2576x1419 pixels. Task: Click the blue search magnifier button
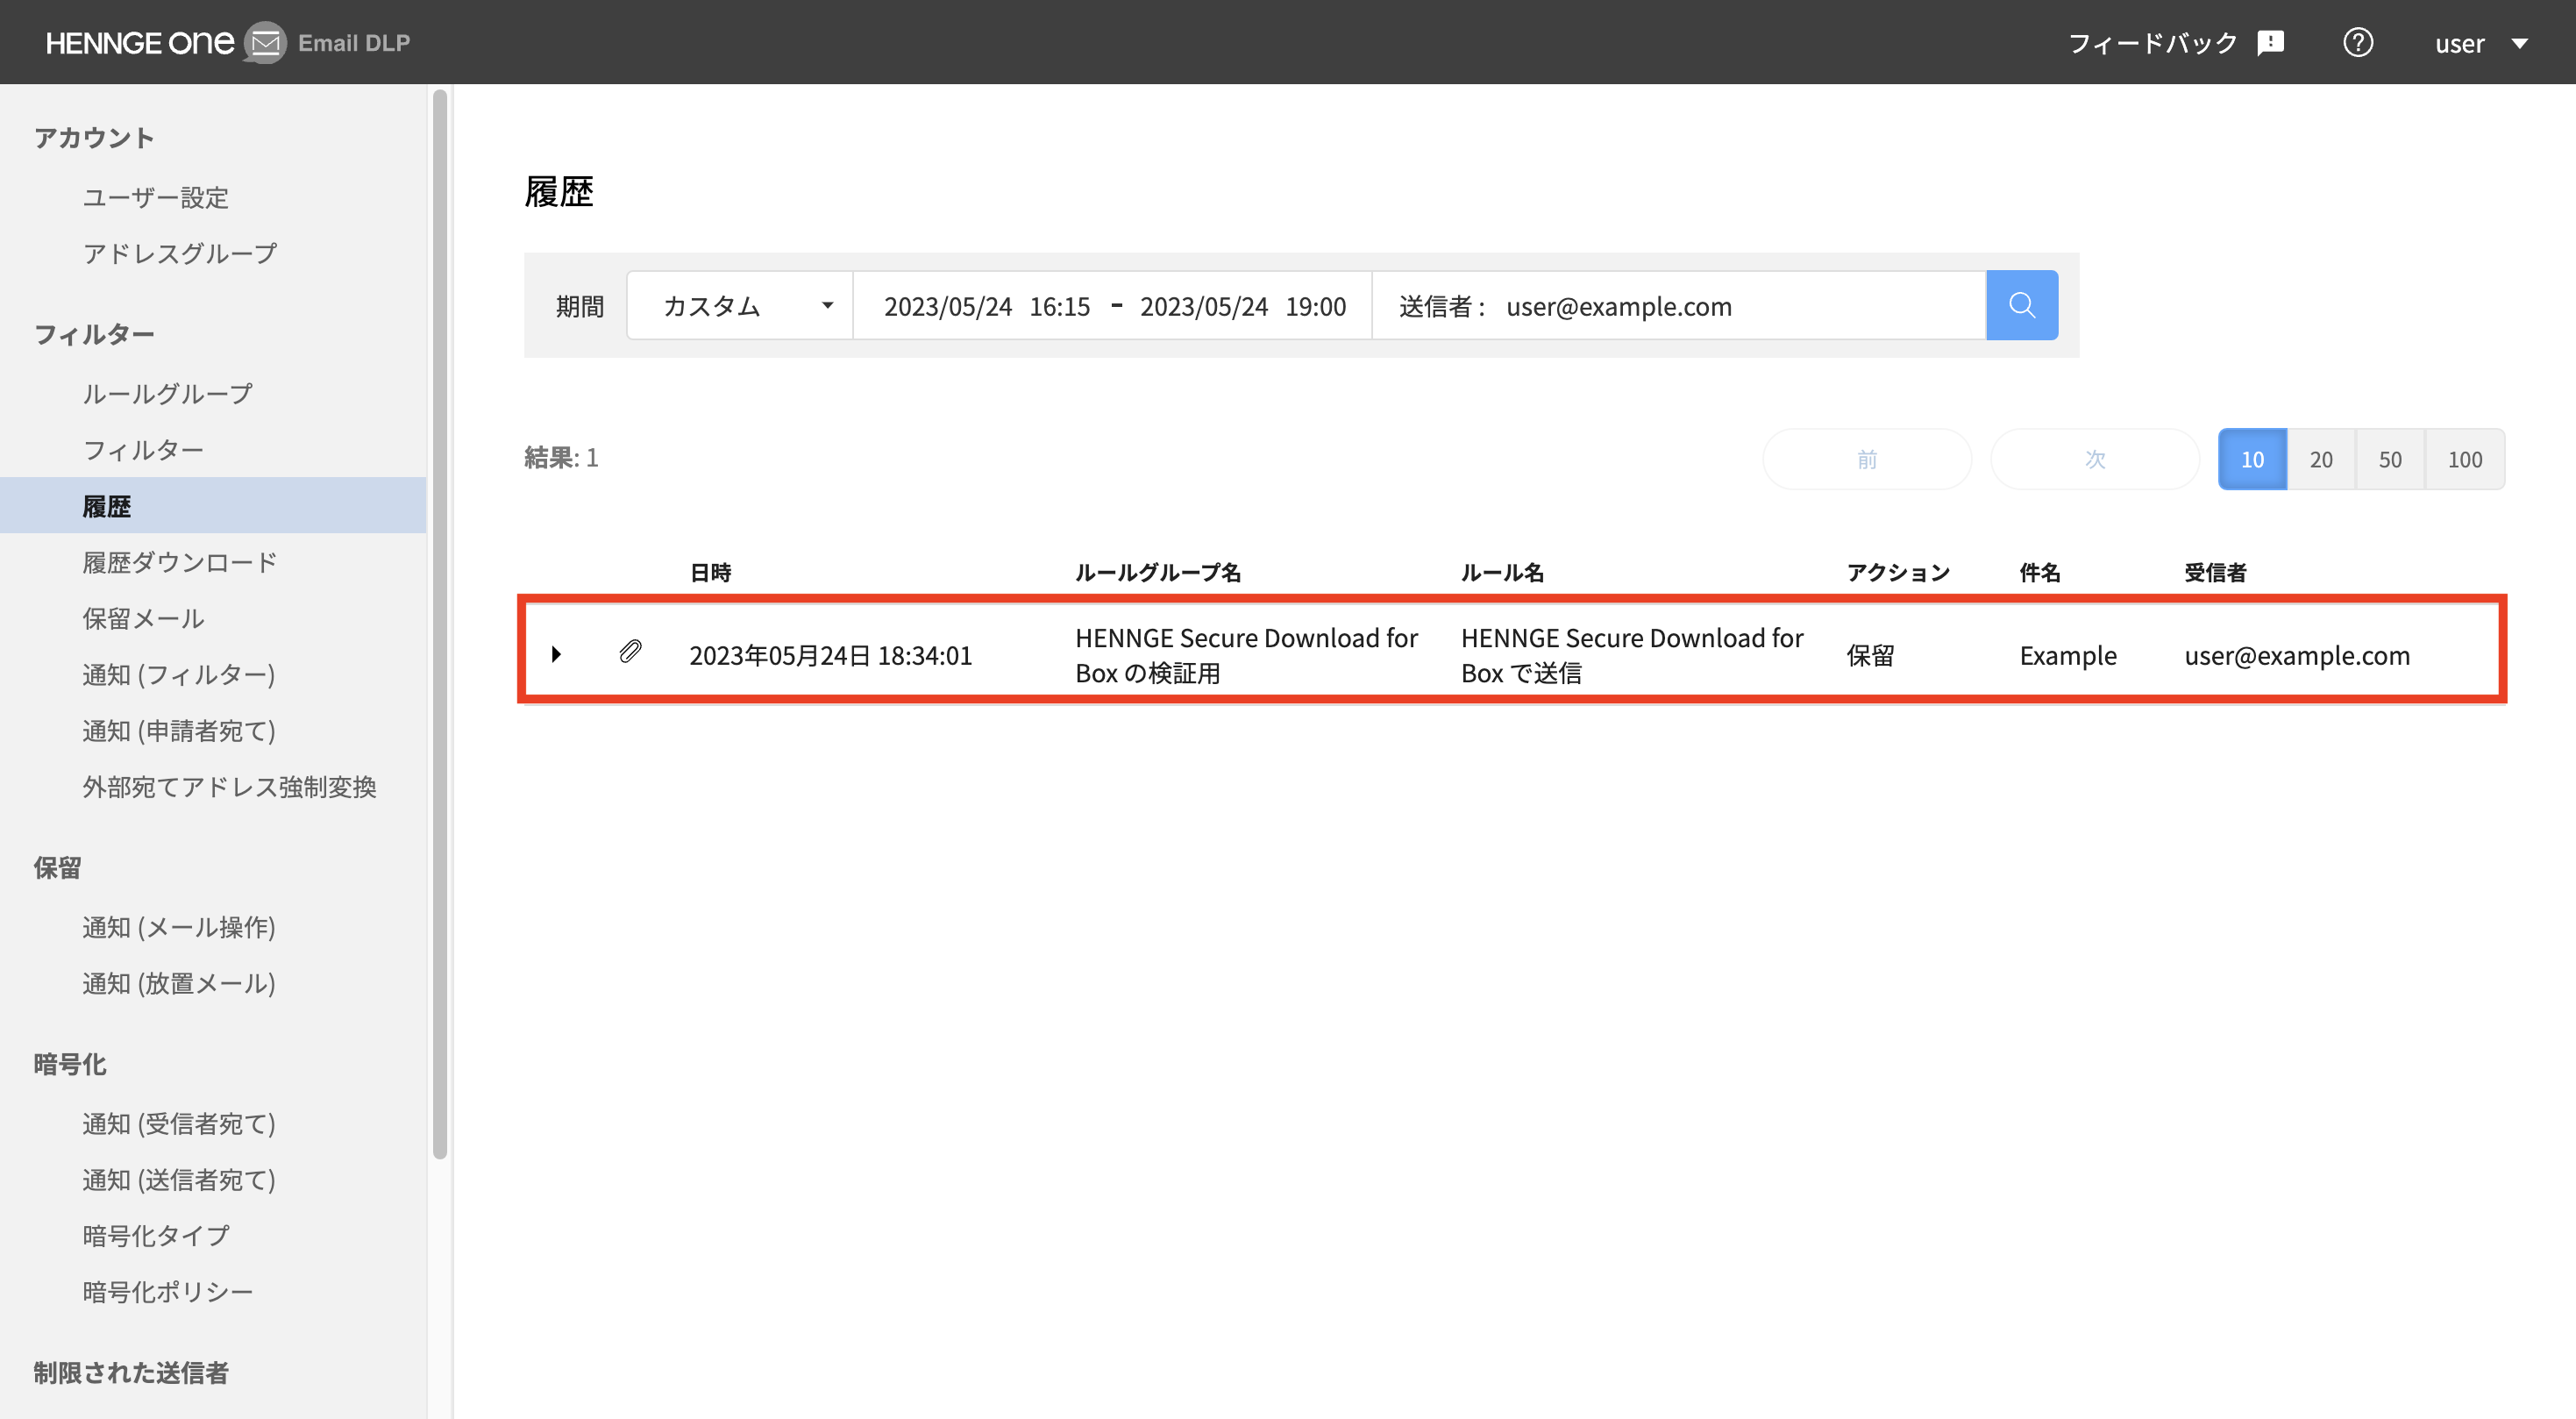coord(2021,305)
